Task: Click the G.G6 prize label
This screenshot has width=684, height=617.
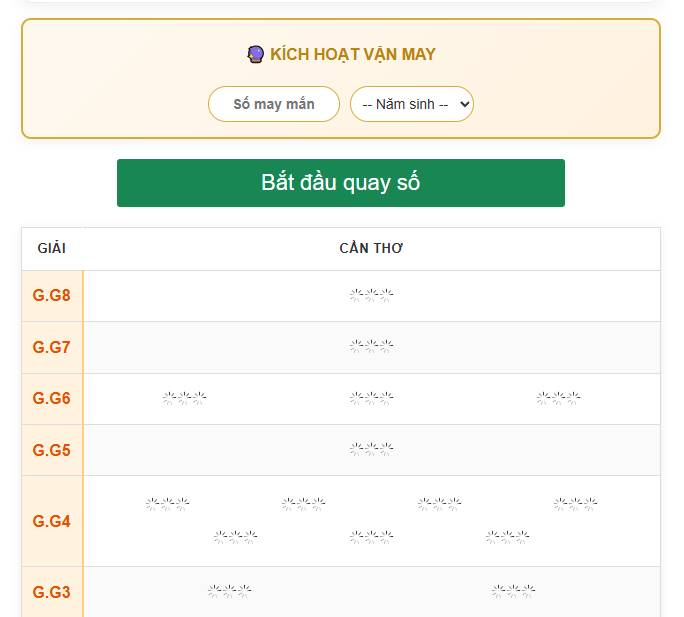Action: tap(51, 398)
